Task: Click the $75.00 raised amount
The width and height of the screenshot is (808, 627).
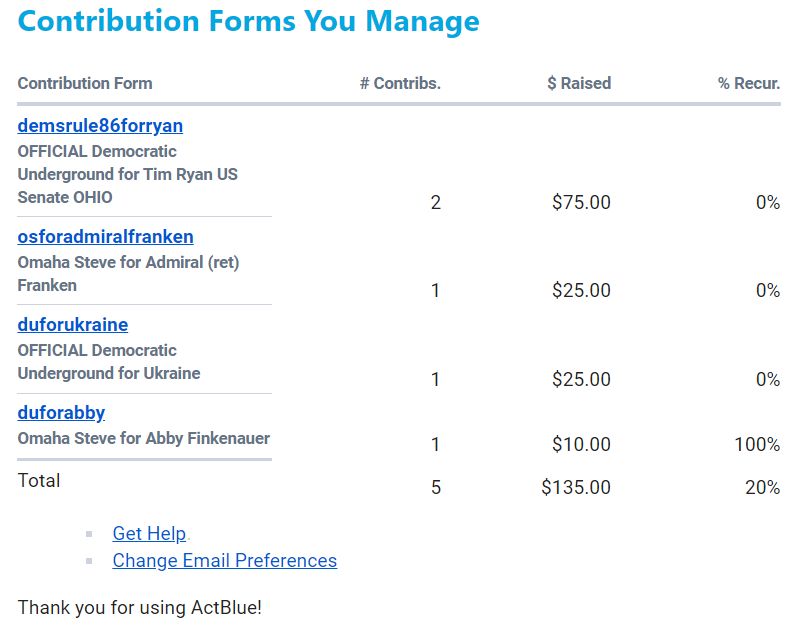Action: tap(581, 203)
